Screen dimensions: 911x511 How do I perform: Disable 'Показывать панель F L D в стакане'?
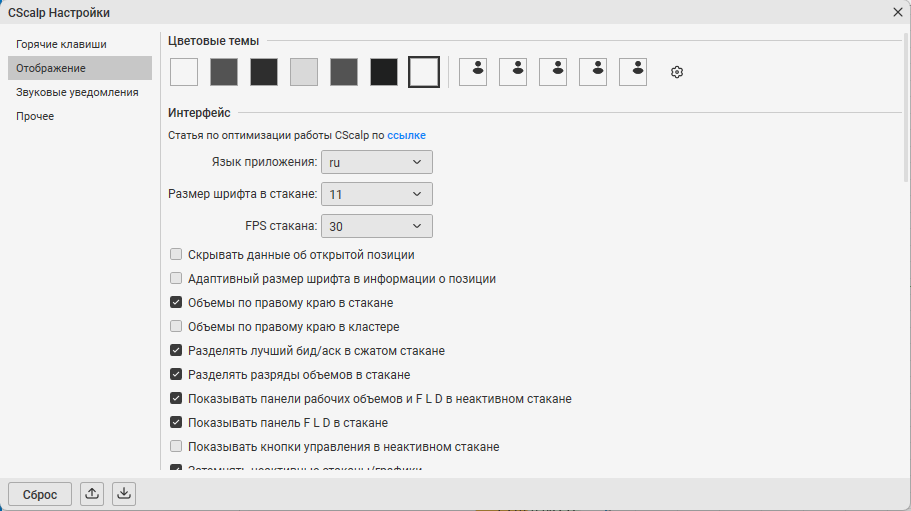(176, 422)
